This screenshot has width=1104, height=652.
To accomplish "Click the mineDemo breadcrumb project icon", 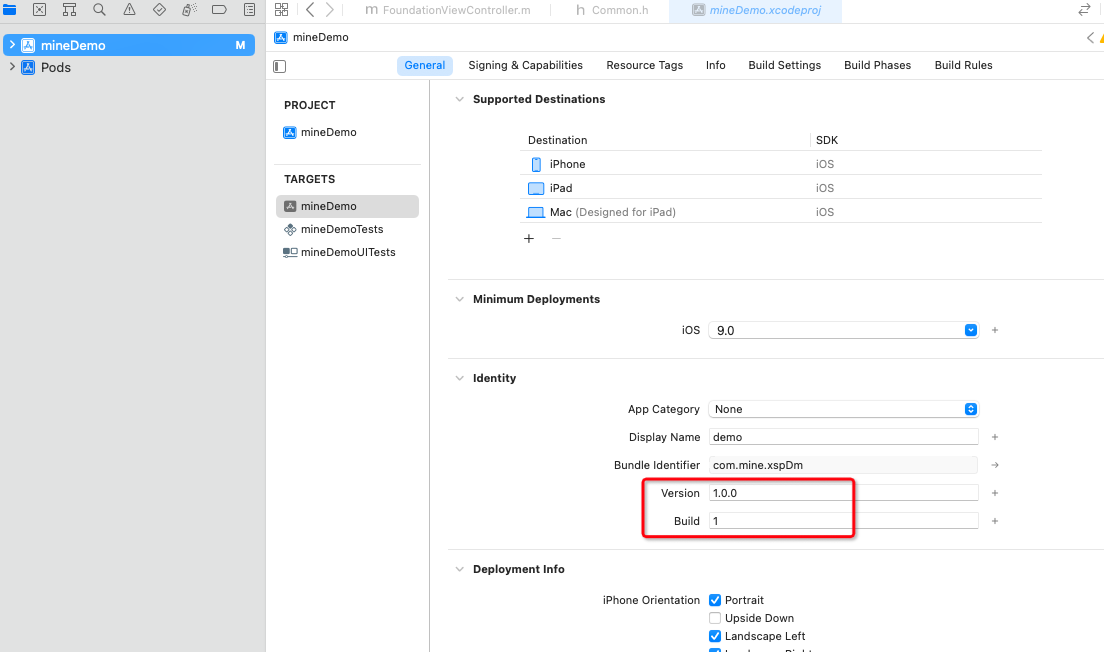I will 281,37.
